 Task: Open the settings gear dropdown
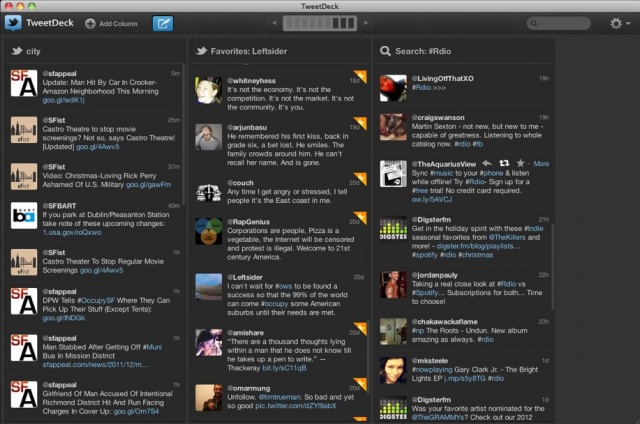click(620, 23)
